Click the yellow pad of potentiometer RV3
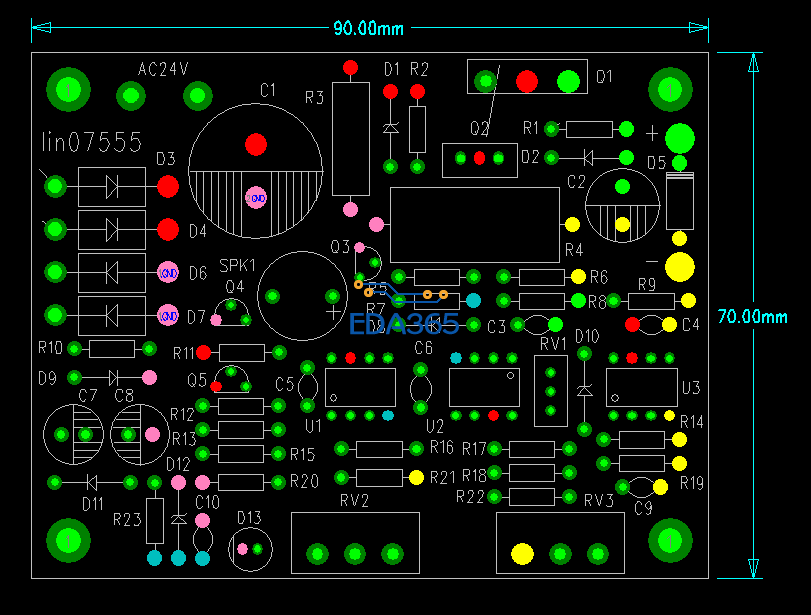Screen dimensions: 811x615 [522, 554]
